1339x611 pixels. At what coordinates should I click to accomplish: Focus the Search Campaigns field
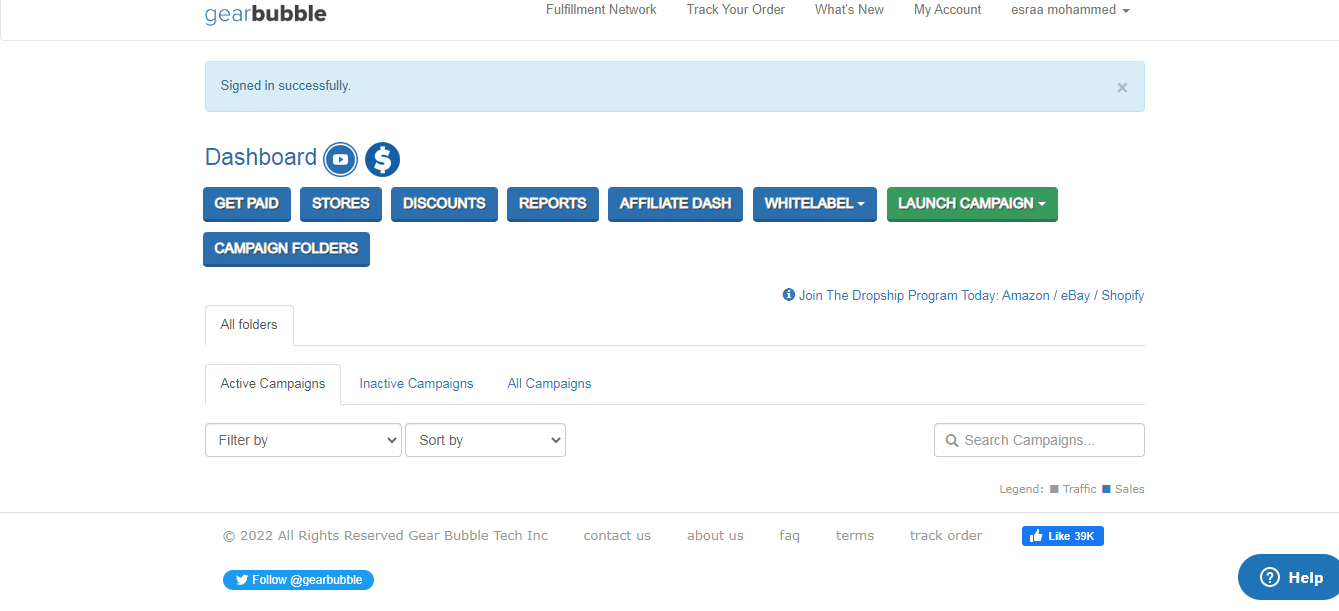pos(1039,440)
